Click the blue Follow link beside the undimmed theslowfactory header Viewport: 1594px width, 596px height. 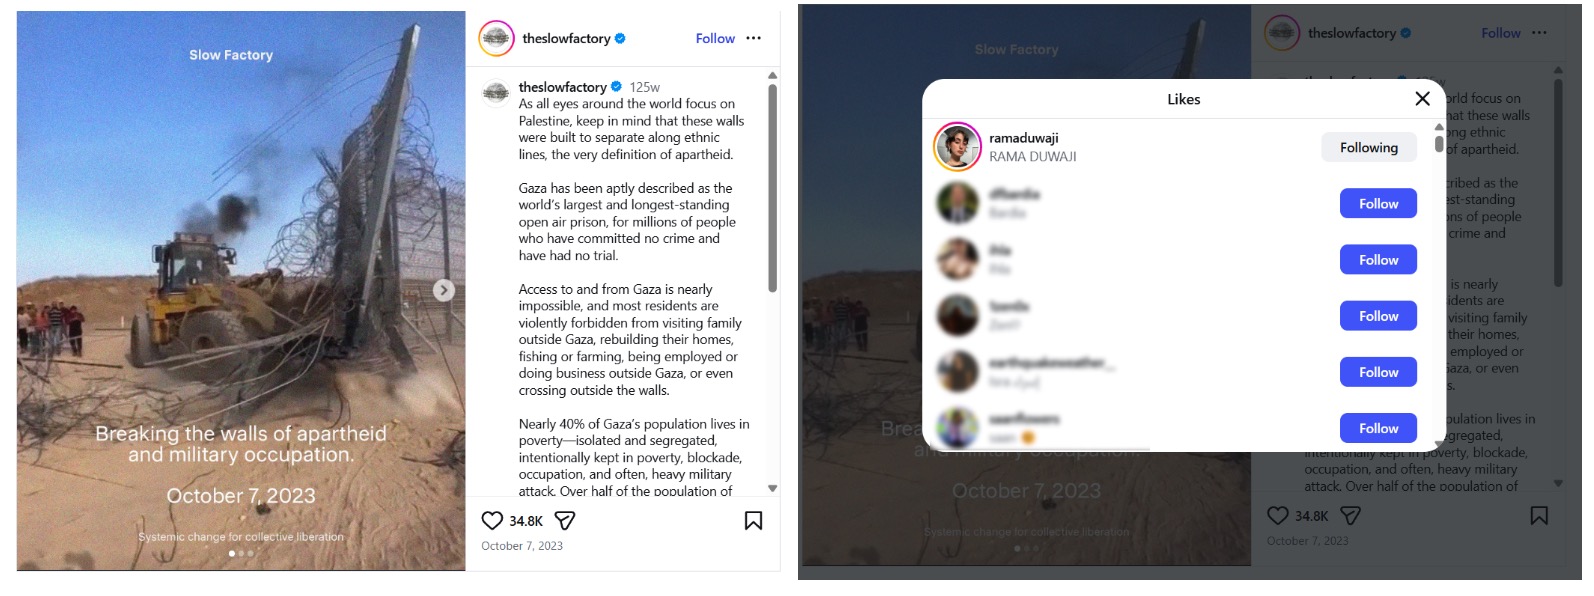click(715, 38)
